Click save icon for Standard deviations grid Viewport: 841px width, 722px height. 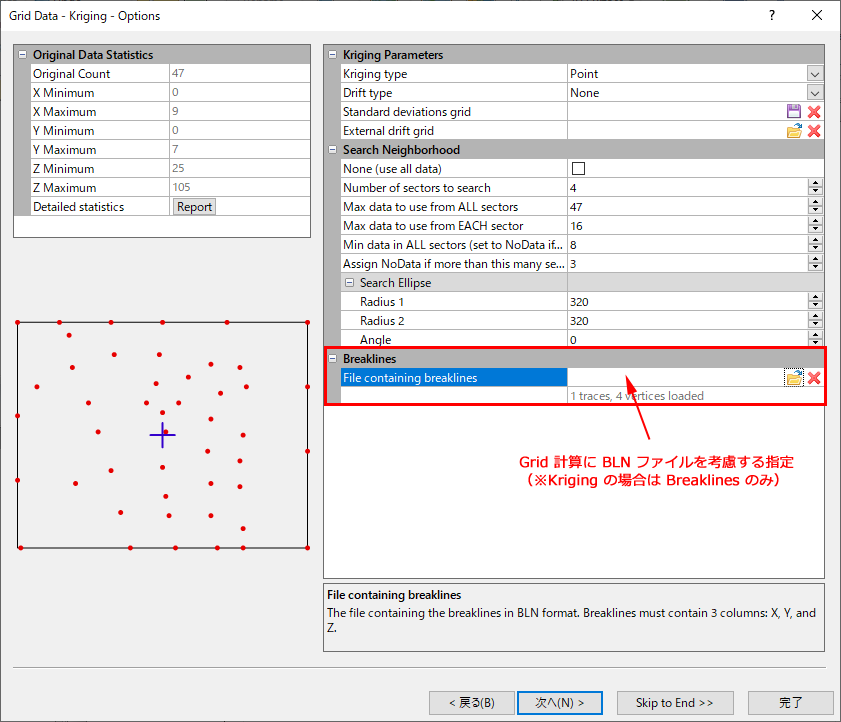click(794, 112)
